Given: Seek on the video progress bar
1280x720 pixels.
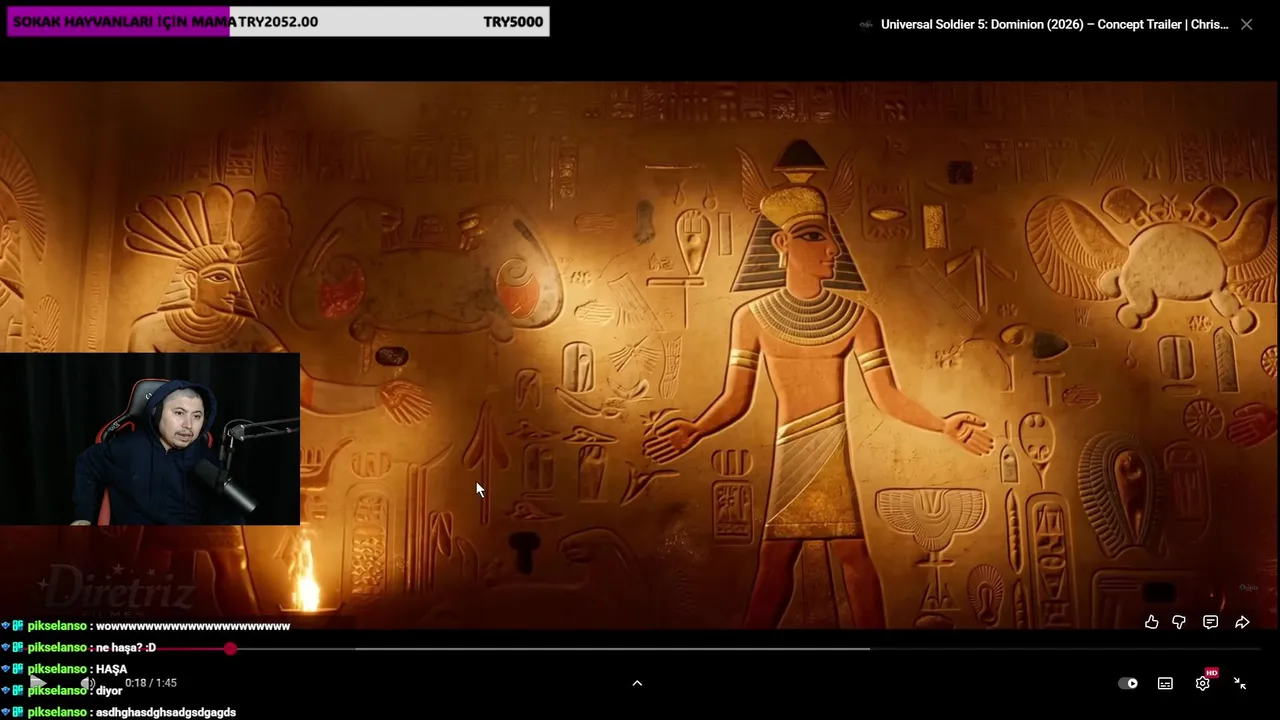Looking at the screenshot, I should (x=640, y=648).
